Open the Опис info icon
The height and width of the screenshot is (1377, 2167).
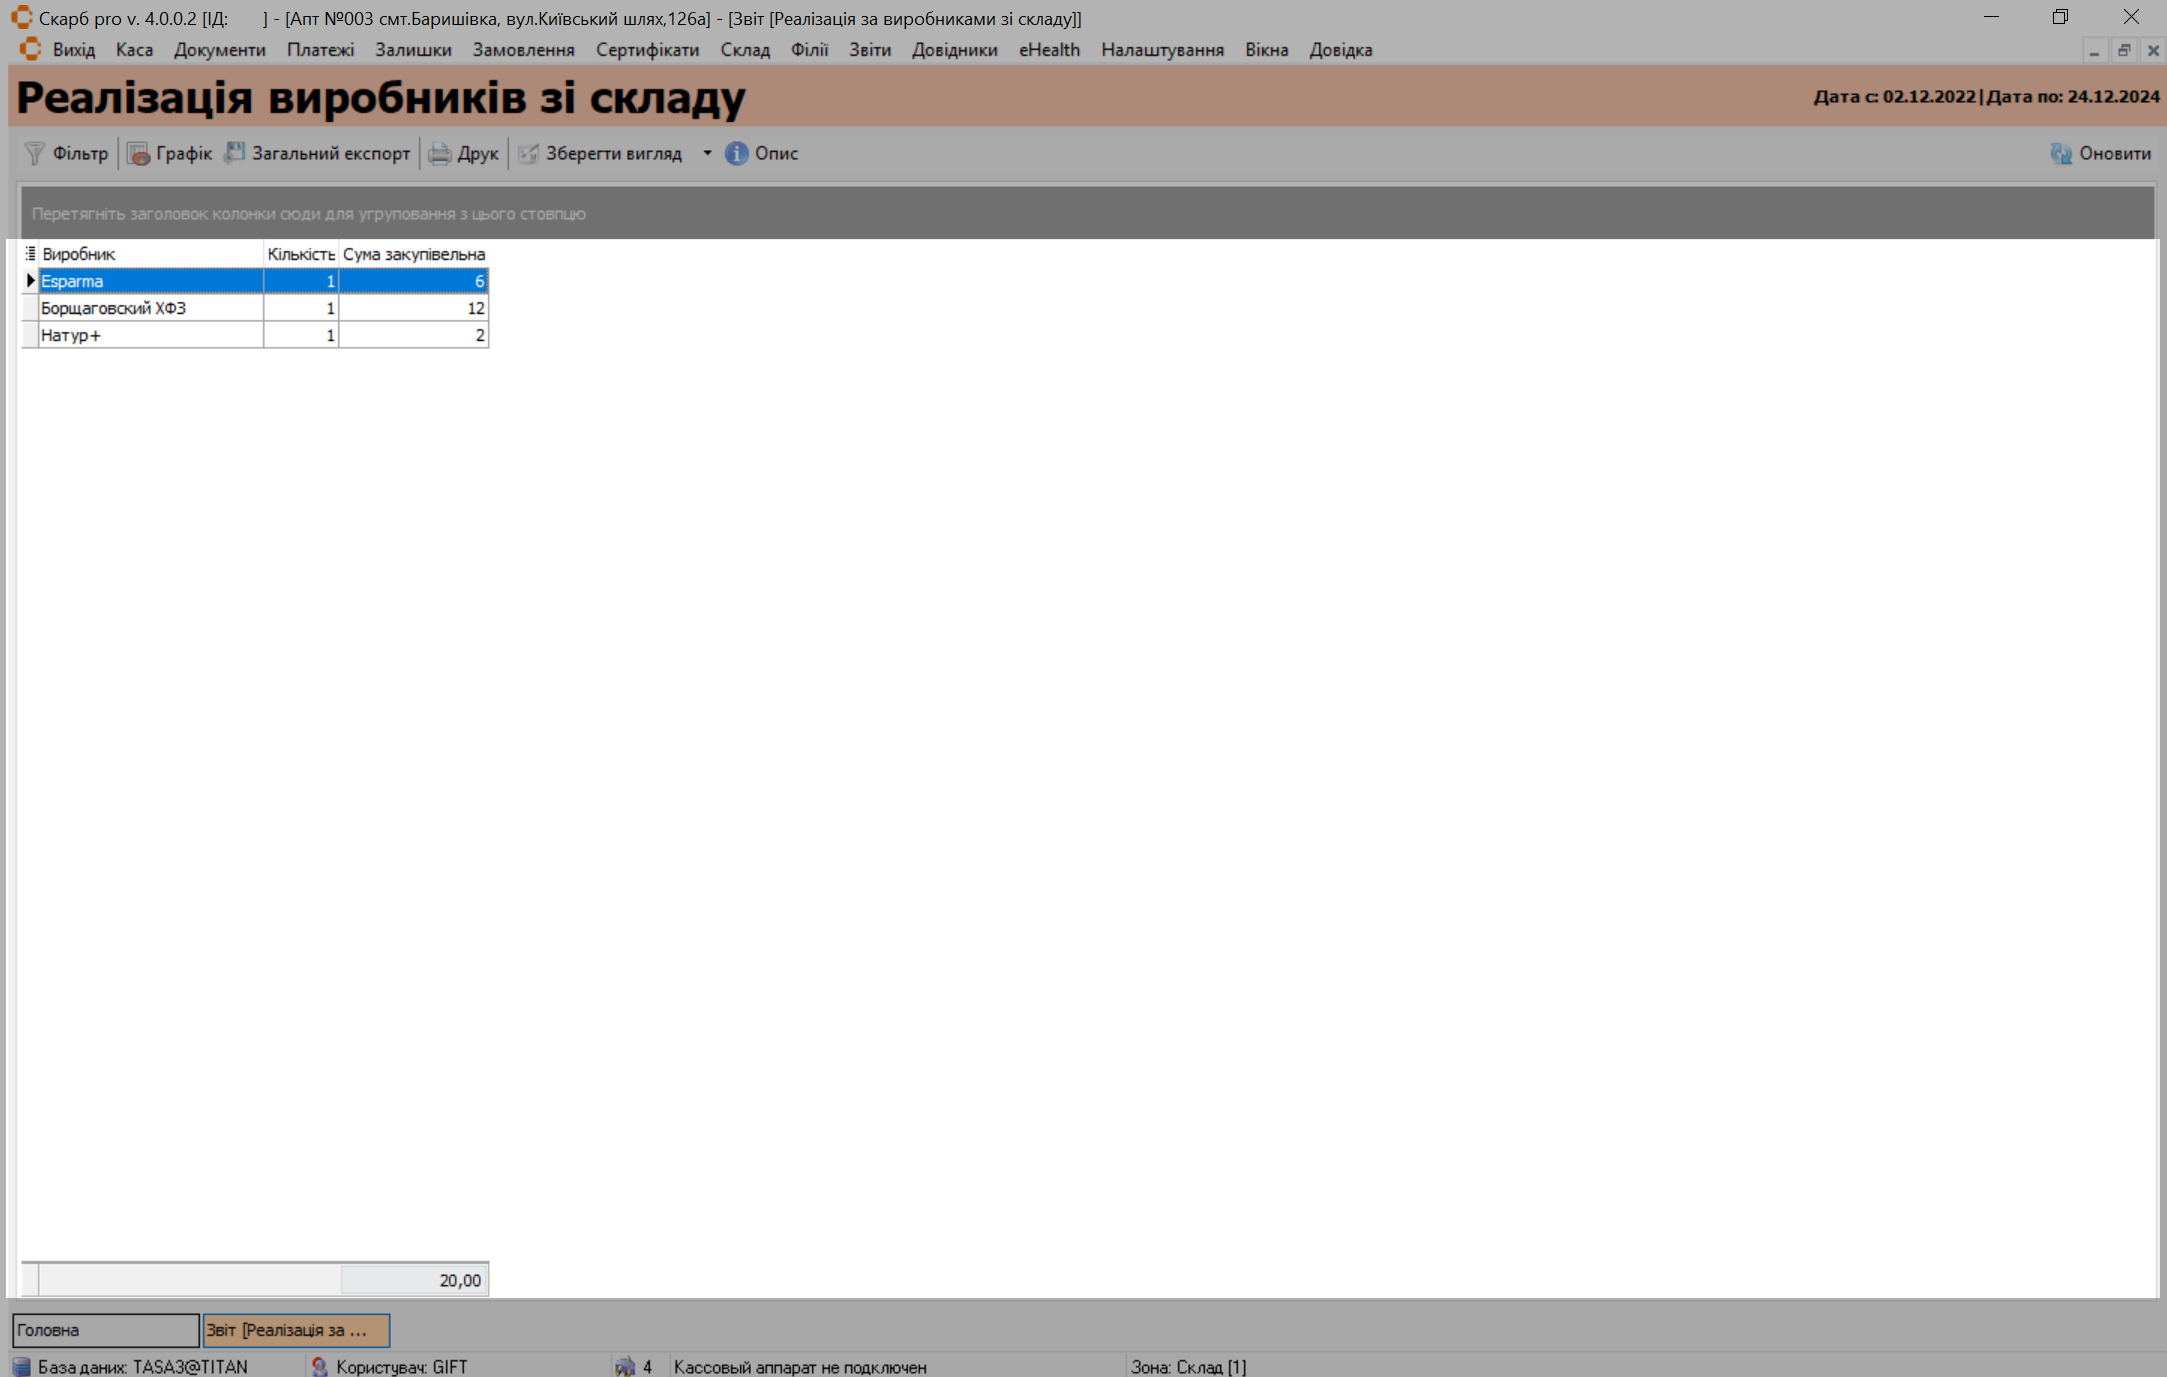[x=736, y=153]
